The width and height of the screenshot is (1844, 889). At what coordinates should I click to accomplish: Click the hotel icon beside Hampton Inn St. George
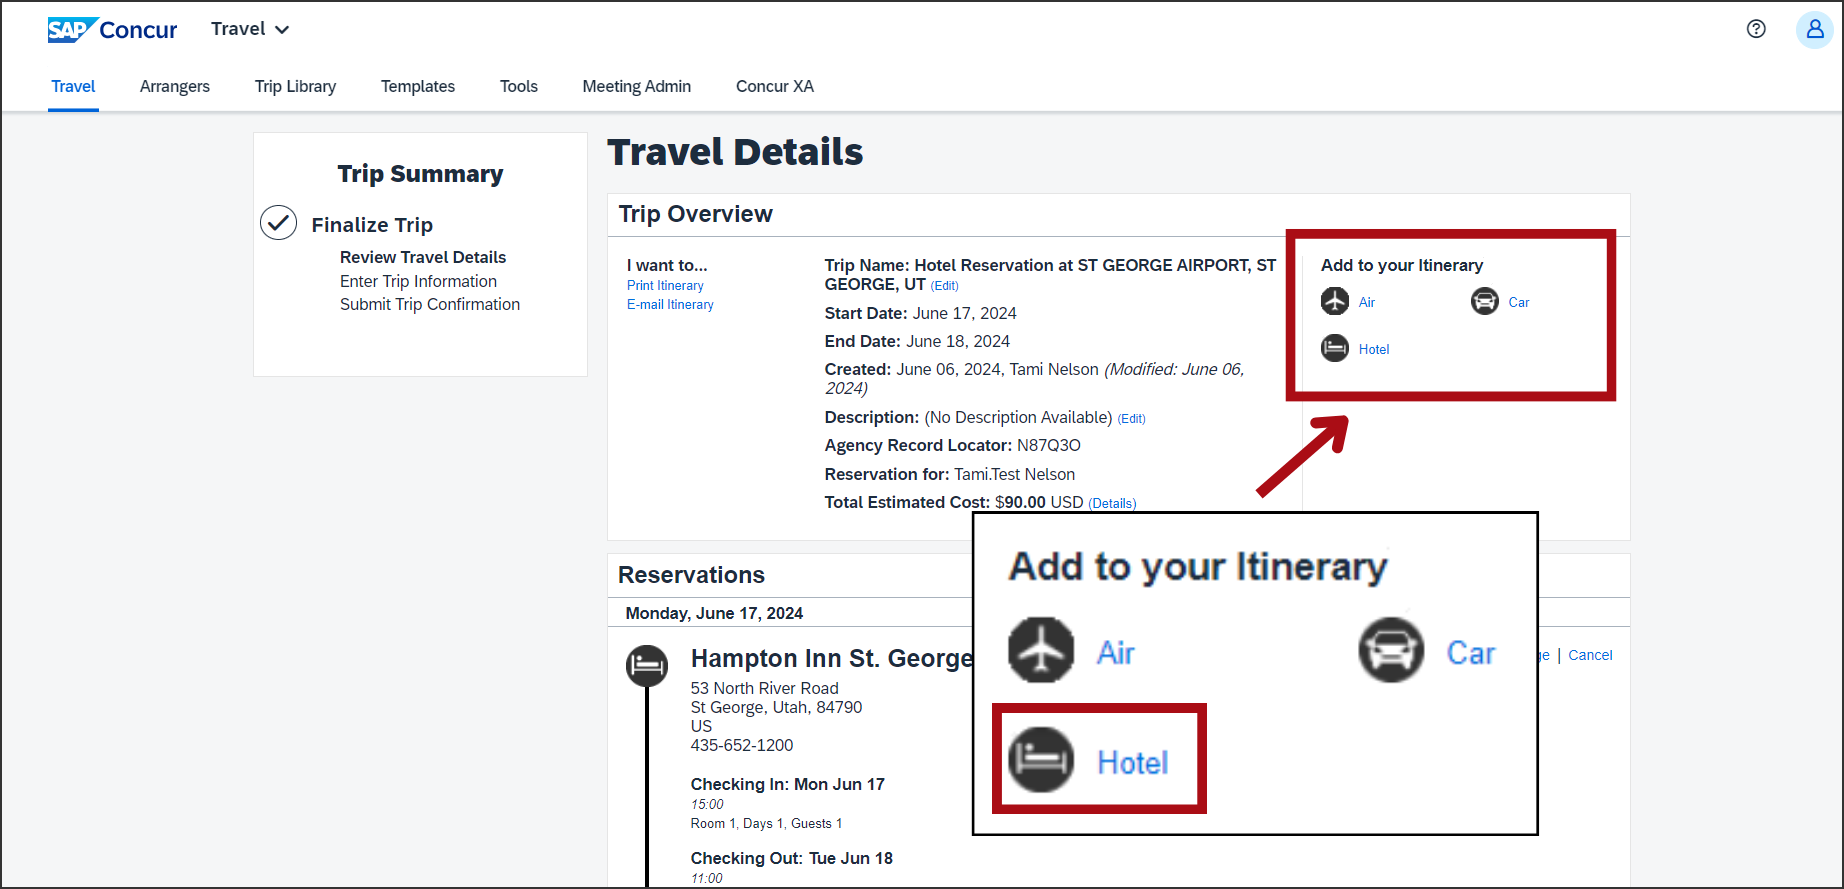[x=647, y=666]
